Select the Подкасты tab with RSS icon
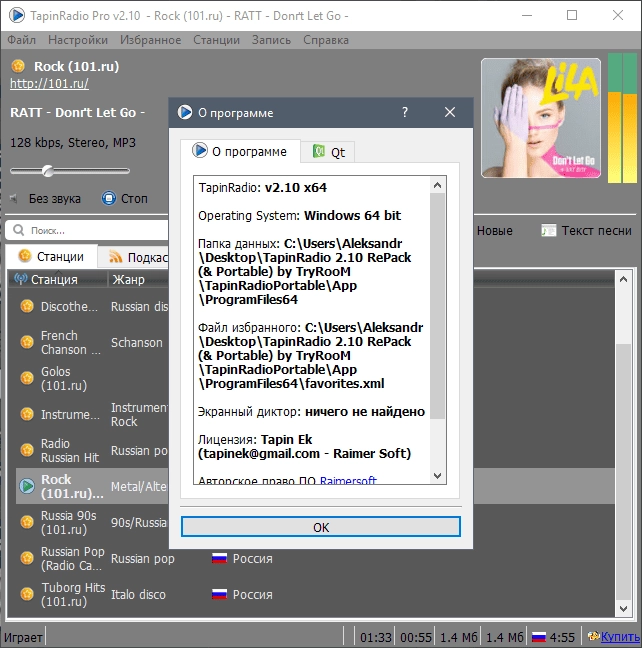This screenshot has height=648, width=642. point(133,257)
